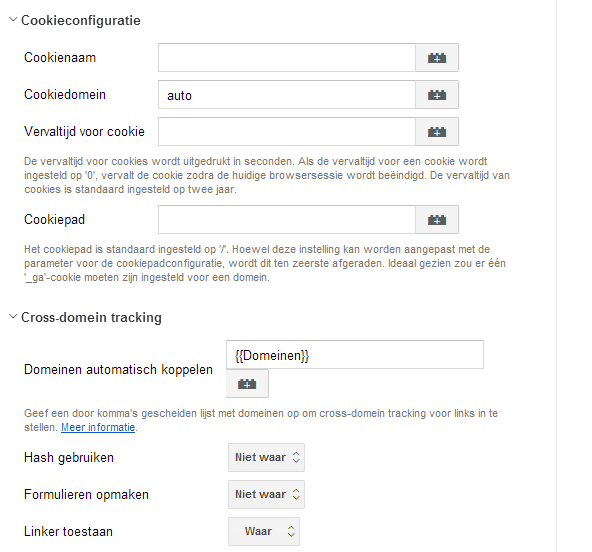Collapse the Cross-domein tracking section
The height and width of the screenshot is (552, 592).
click(13, 316)
